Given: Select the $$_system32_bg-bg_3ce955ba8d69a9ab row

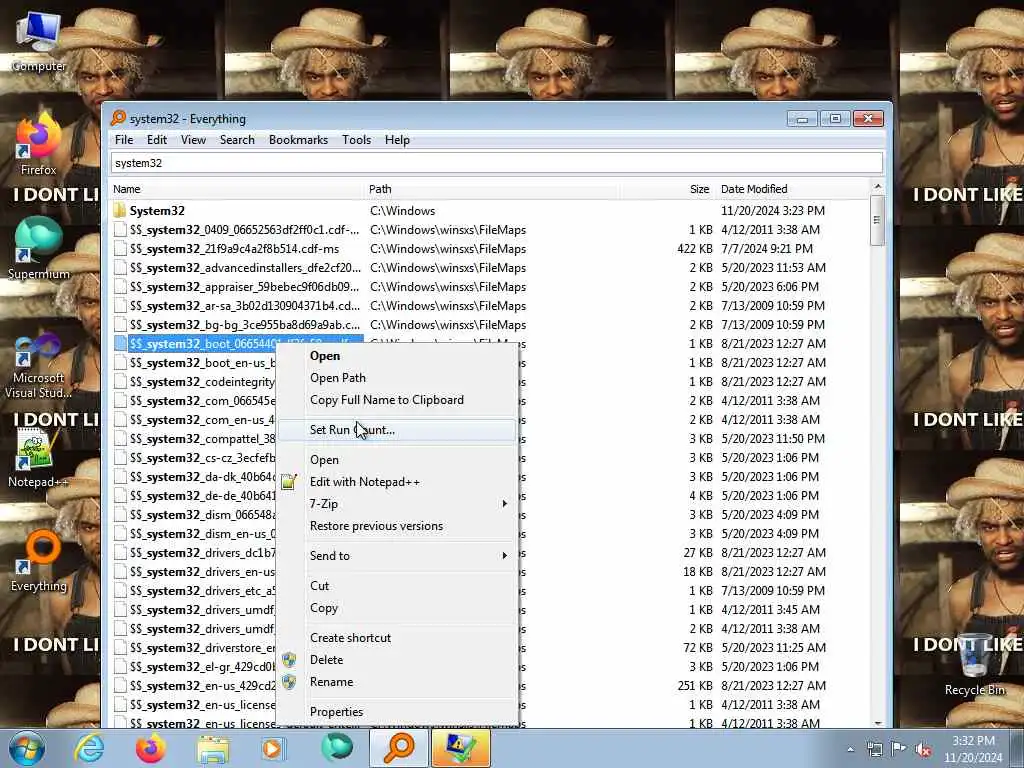Looking at the screenshot, I should pos(490,325).
